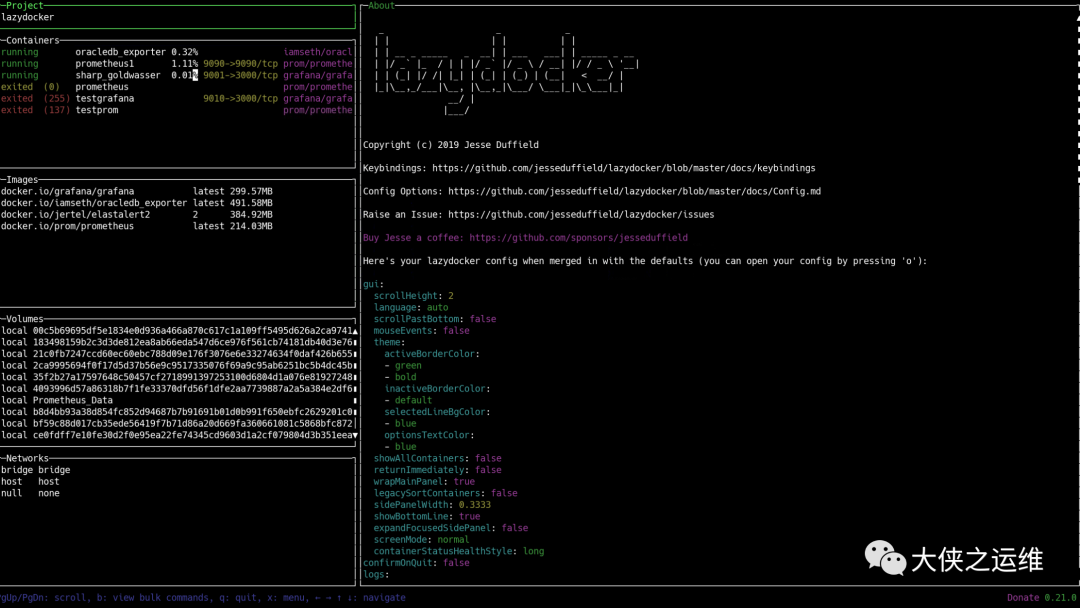Click the Volumes scrollbar down arrow
Image resolution: width=1080 pixels, height=608 pixels.
(x=355, y=435)
